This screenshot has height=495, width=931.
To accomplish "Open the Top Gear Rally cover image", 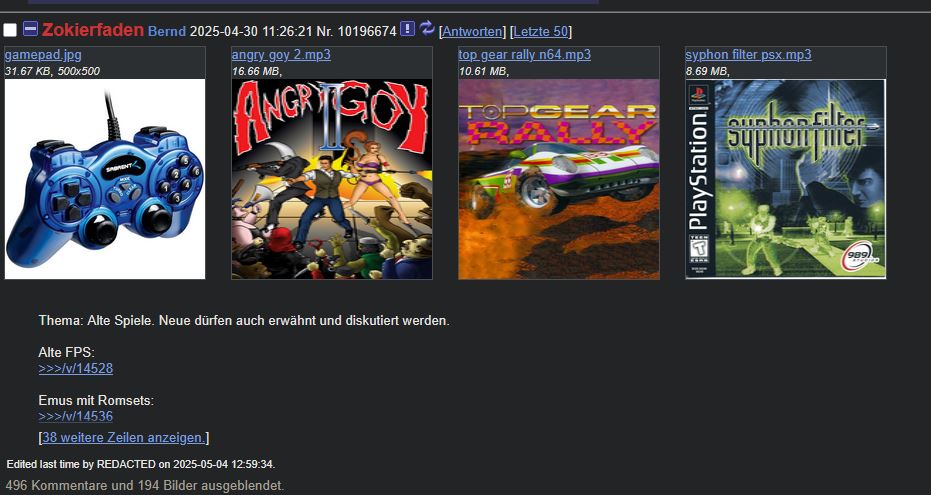I will pyautogui.click(x=559, y=179).
